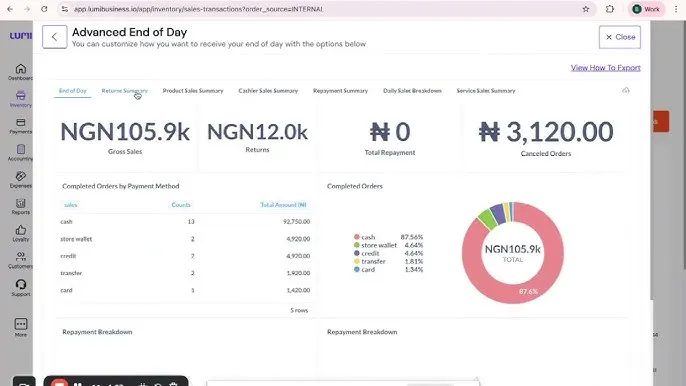This screenshot has width=686, height=386.
Task: Click the browser back arrow
Action: tap(10, 9)
